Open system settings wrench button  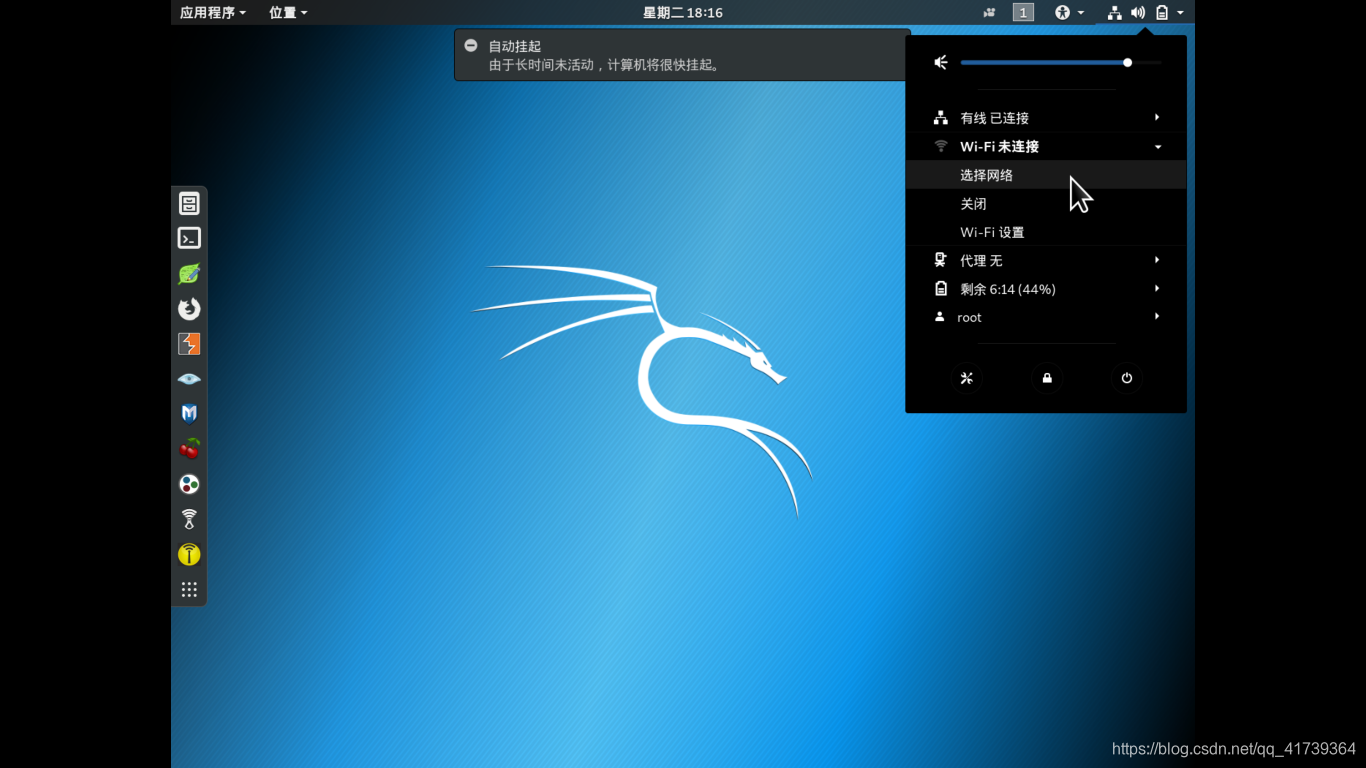pos(966,378)
